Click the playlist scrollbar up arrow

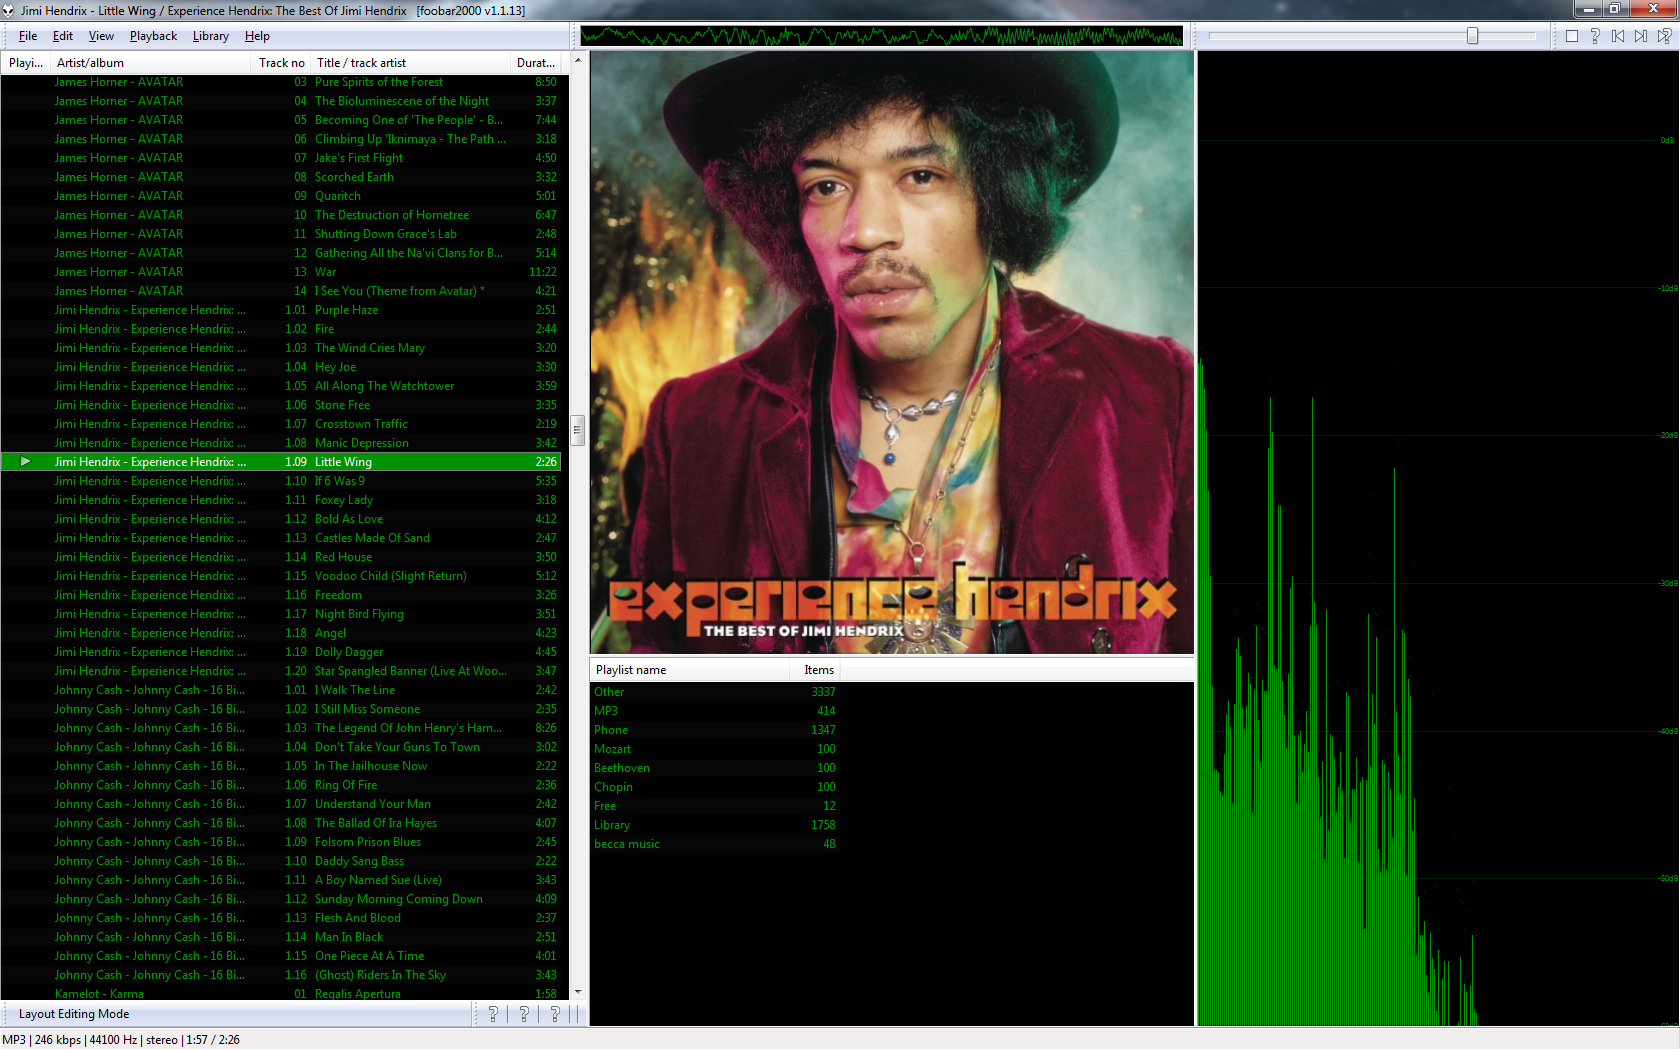pyautogui.click(x=577, y=60)
